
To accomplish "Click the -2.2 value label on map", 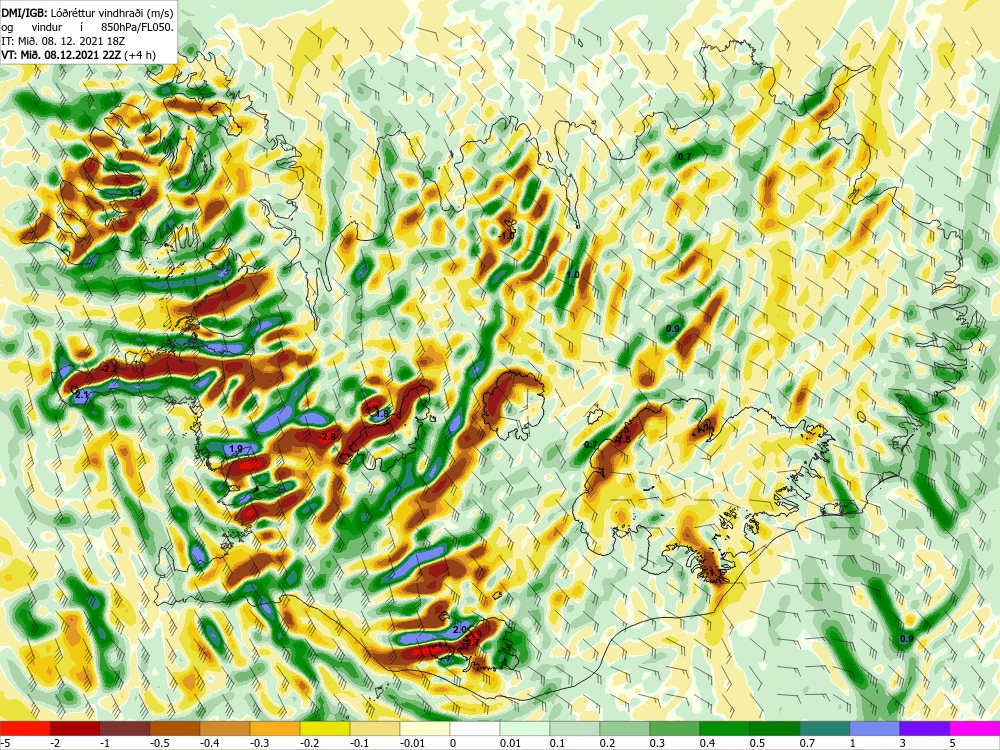I will (110, 369).
